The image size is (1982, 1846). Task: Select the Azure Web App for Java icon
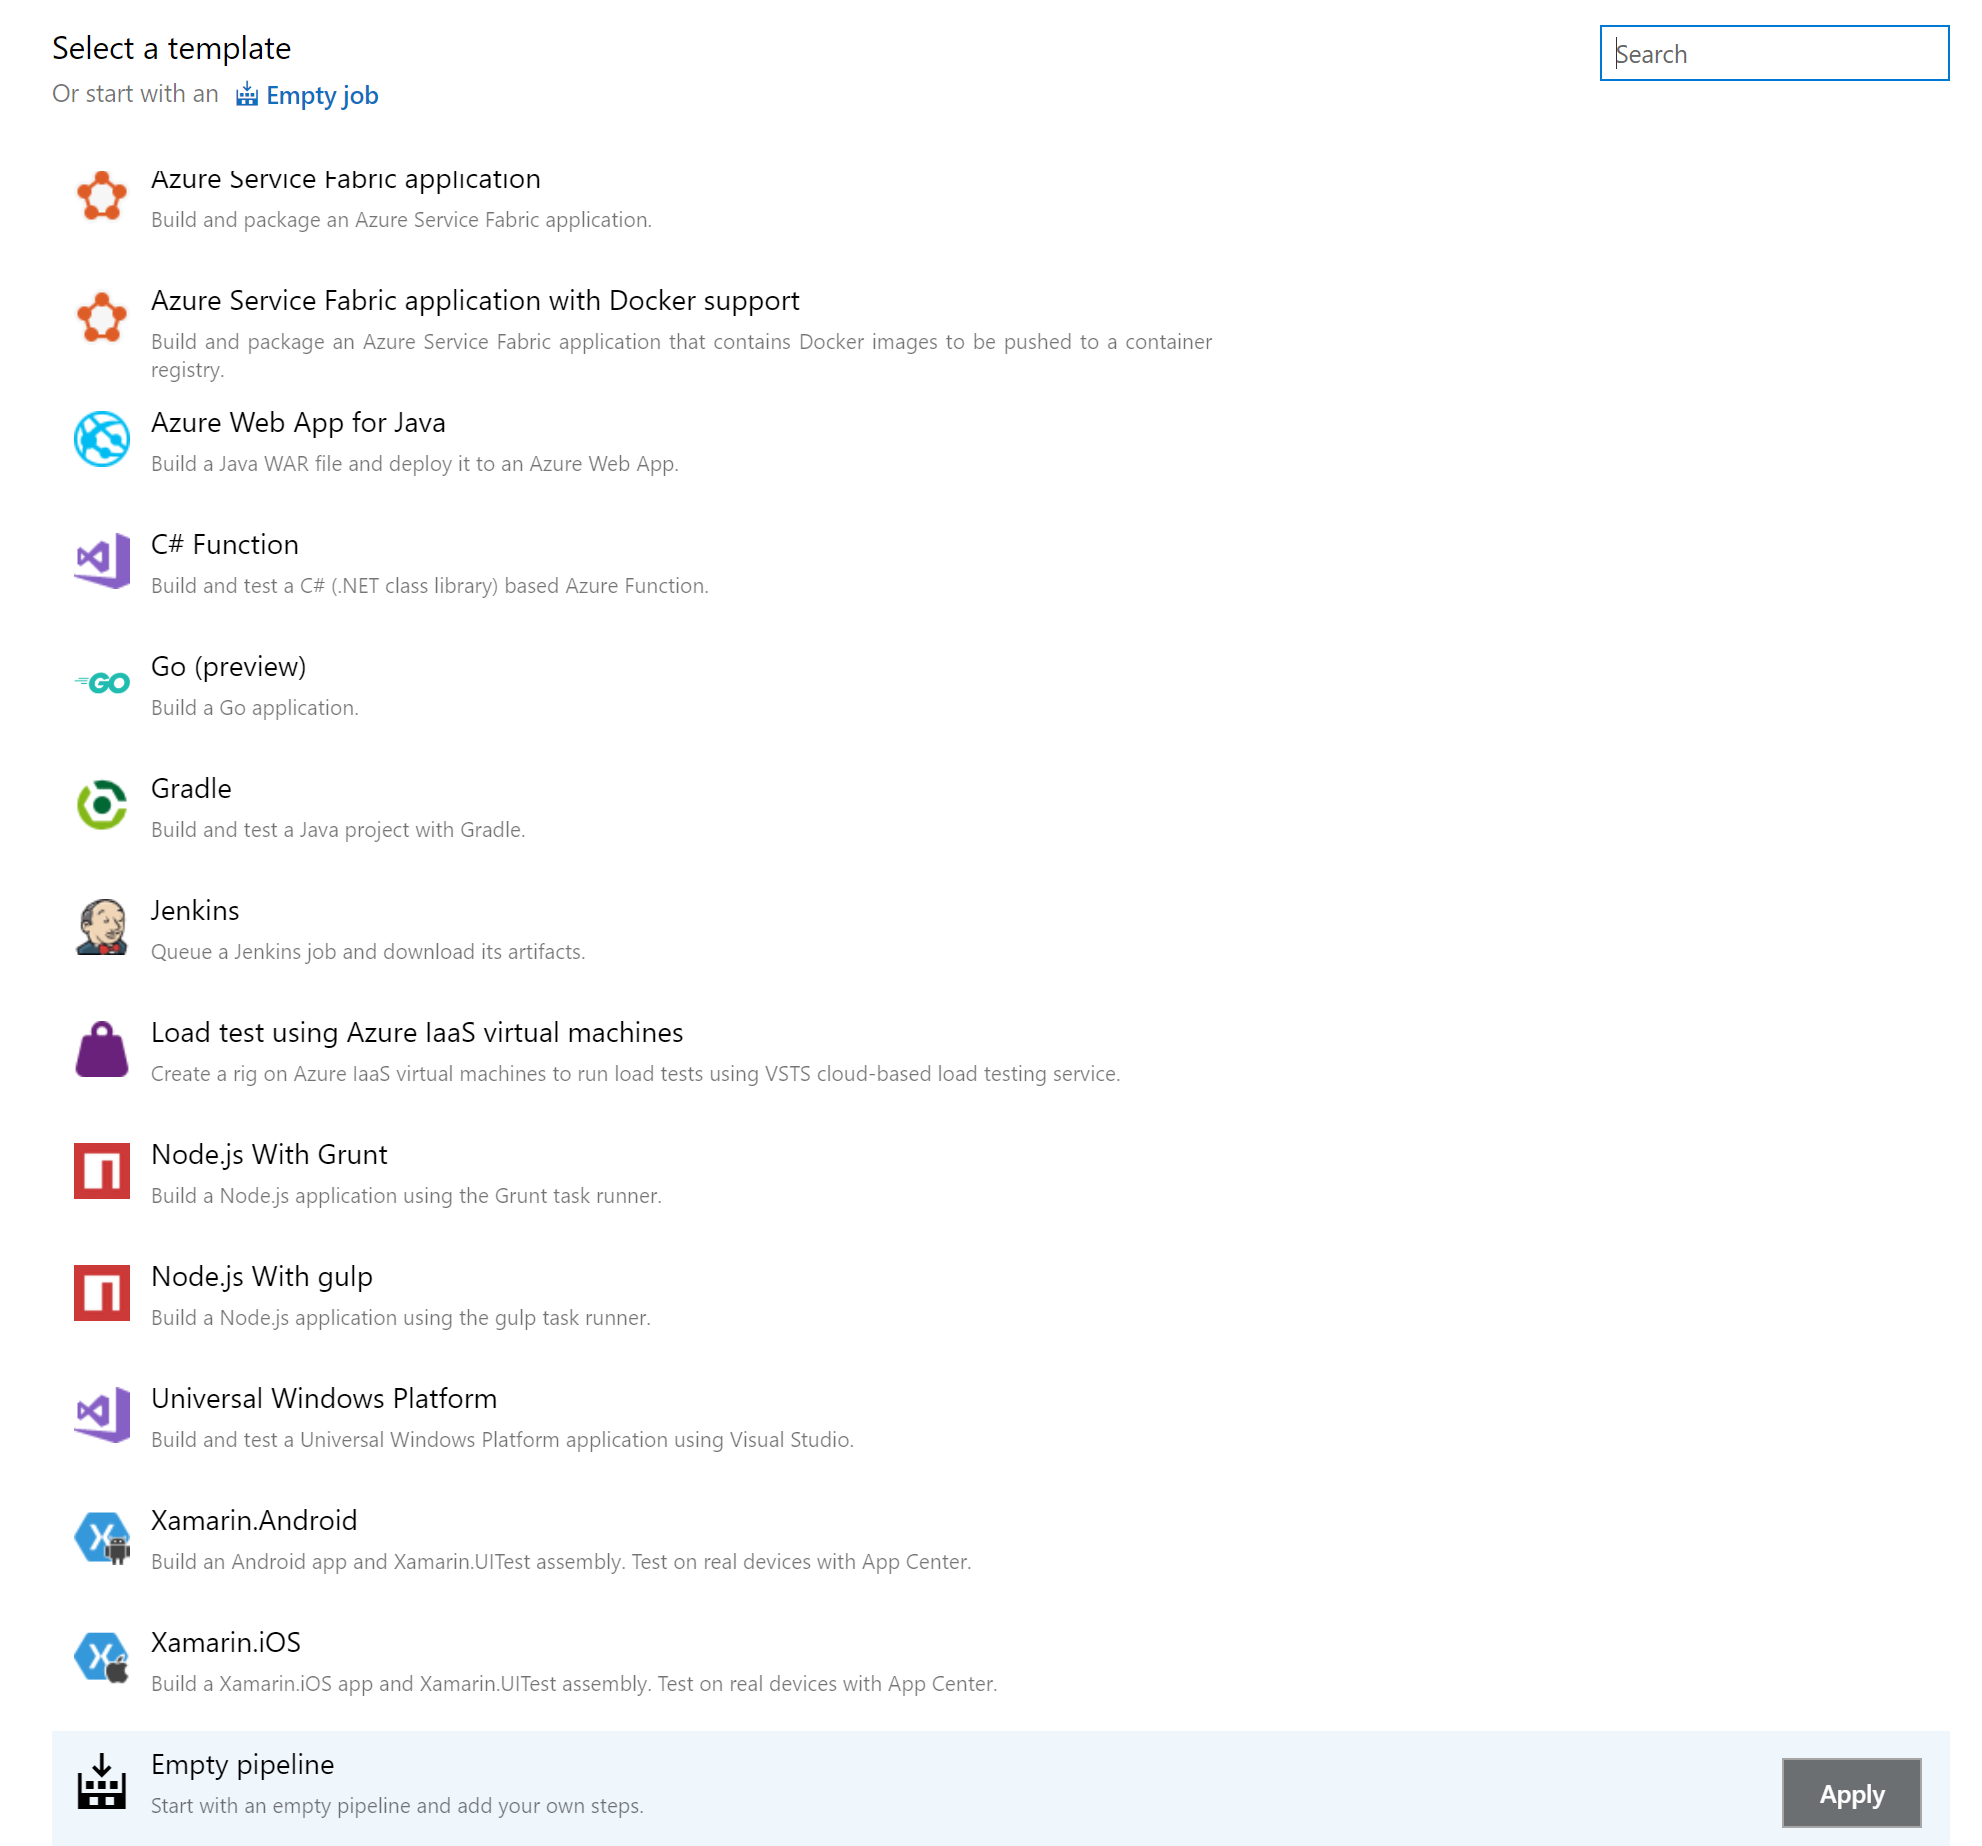[x=102, y=439]
